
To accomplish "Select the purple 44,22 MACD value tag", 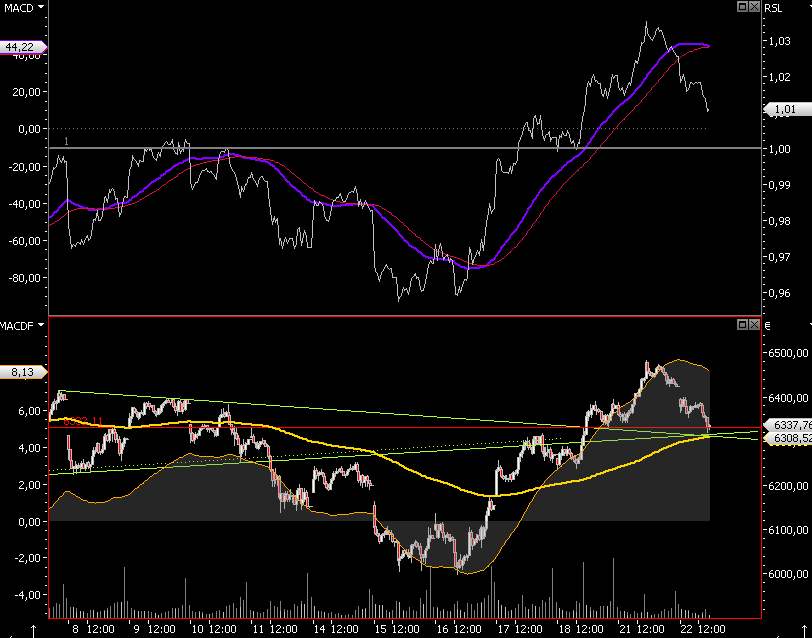I will 23,47.
